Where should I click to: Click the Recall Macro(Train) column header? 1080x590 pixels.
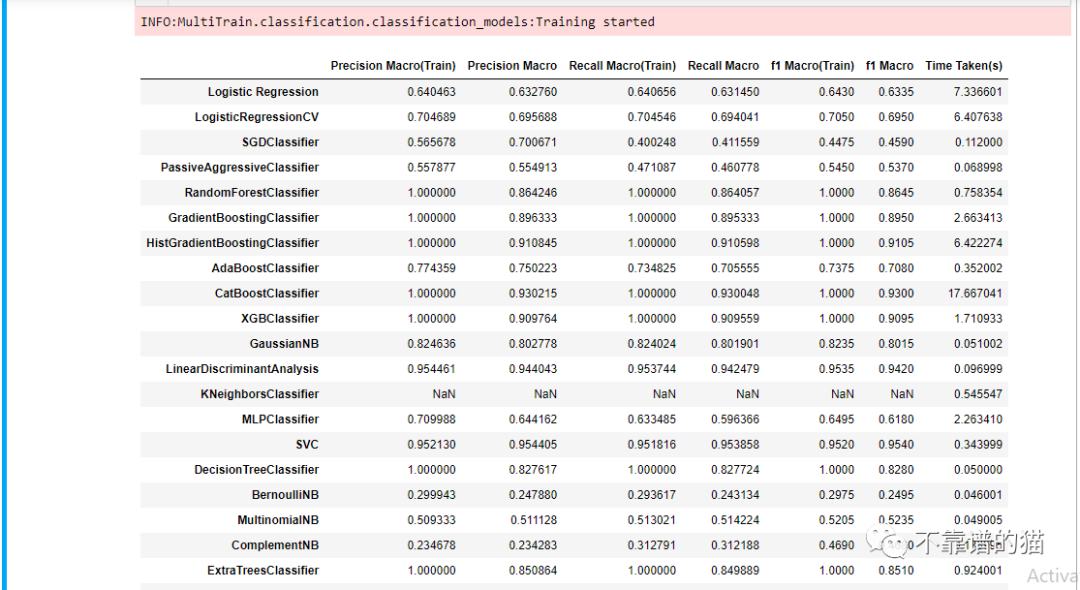[x=622, y=66]
